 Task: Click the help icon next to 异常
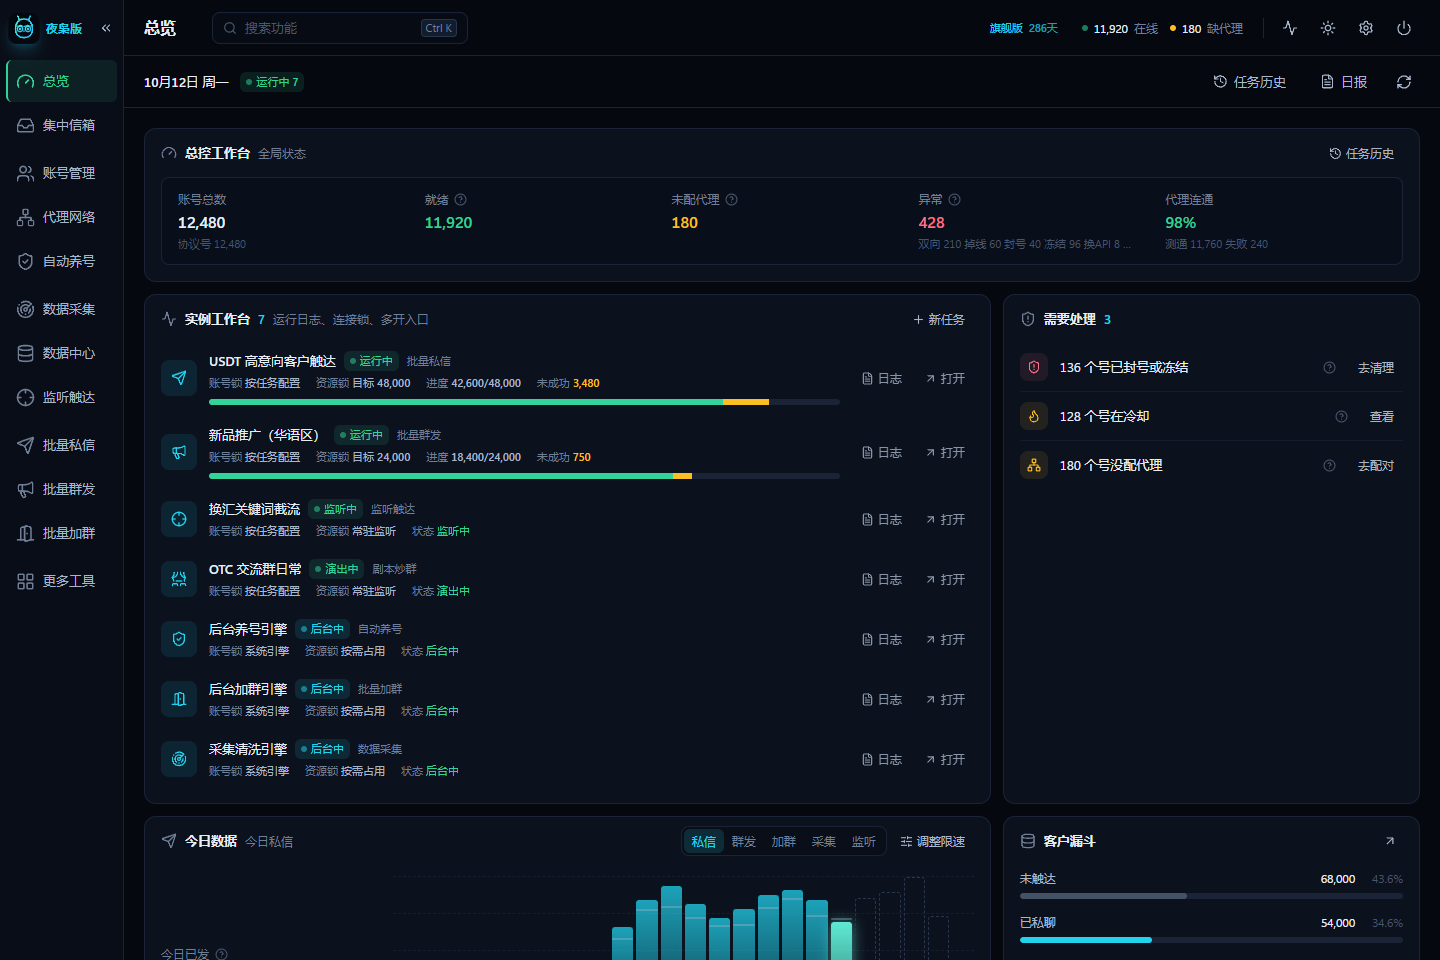pyautogui.click(x=954, y=200)
